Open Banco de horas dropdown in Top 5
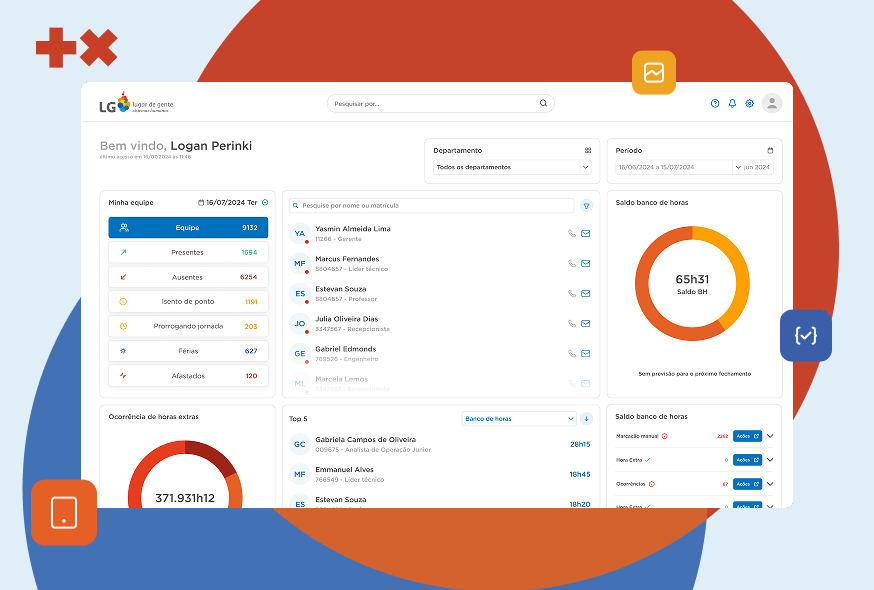874x590 pixels. (x=519, y=419)
